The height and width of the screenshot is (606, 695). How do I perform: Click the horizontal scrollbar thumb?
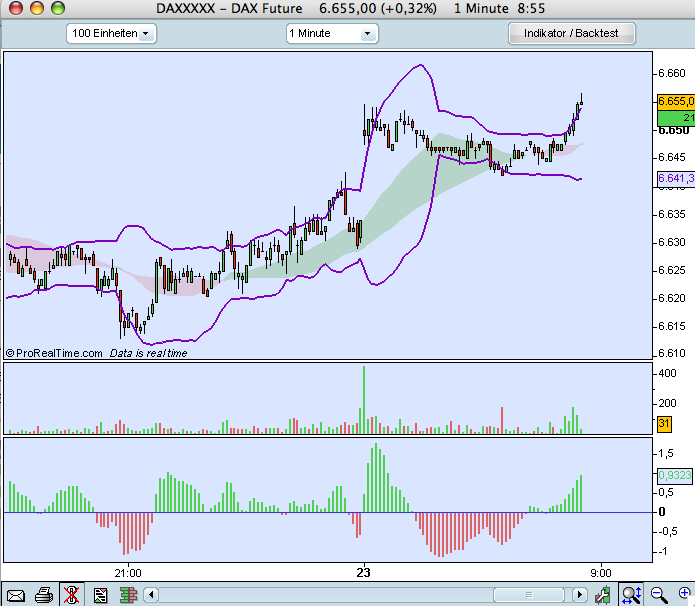[528, 594]
